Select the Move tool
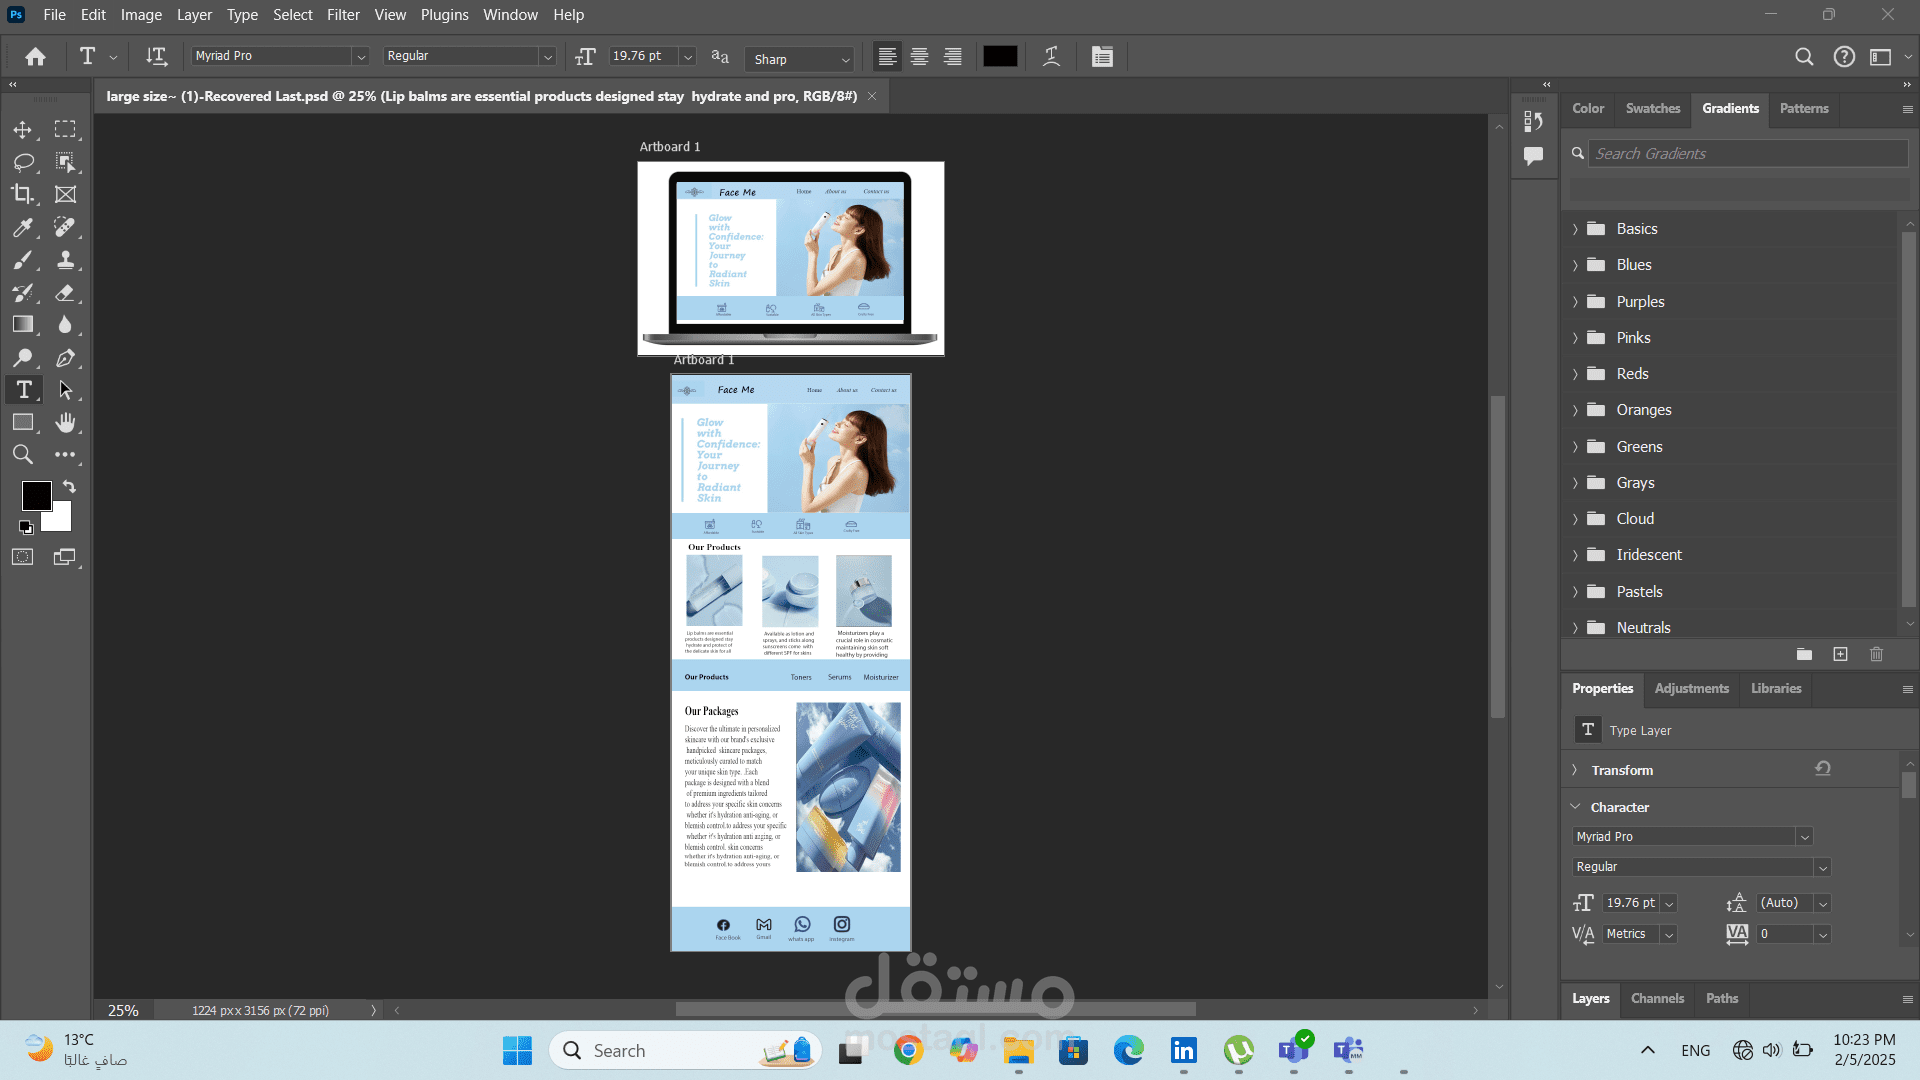 (x=22, y=130)
